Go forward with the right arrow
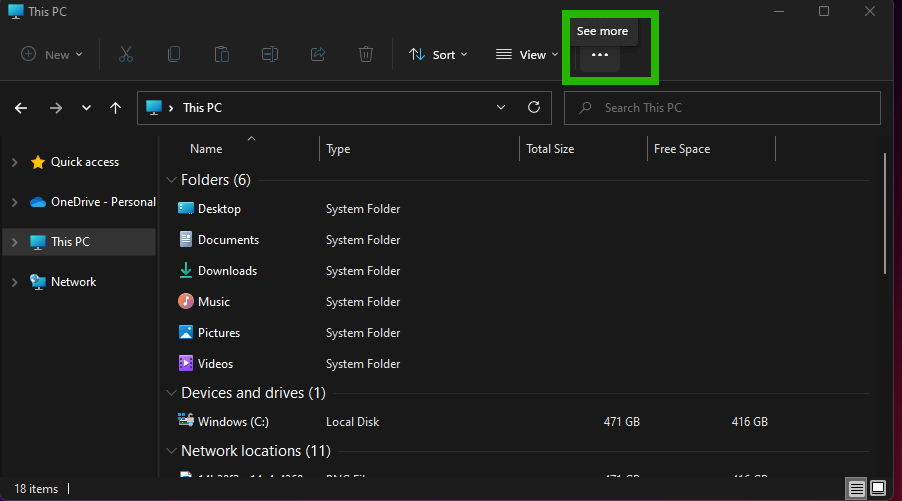This screenshot has width=902, height=501. 56,108
